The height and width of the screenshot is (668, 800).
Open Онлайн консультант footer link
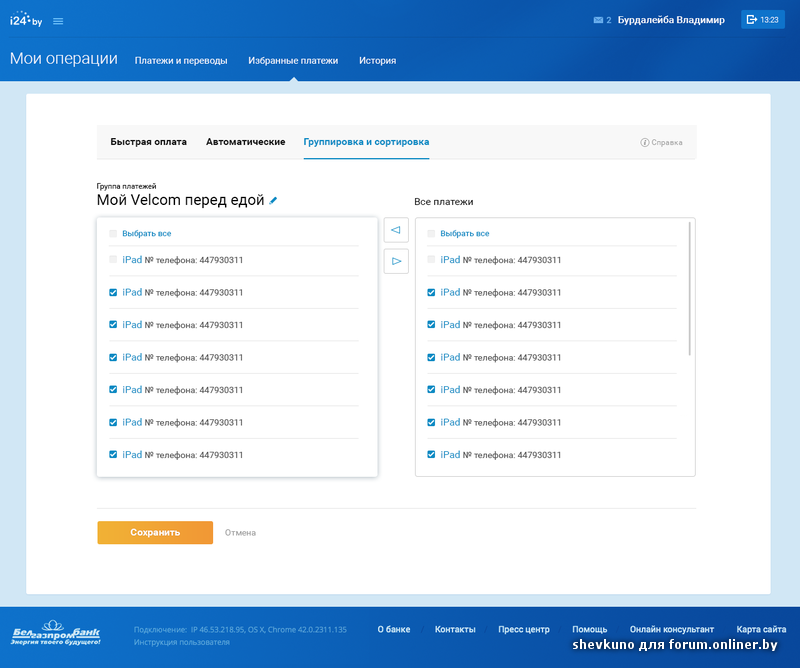(671, 629)
